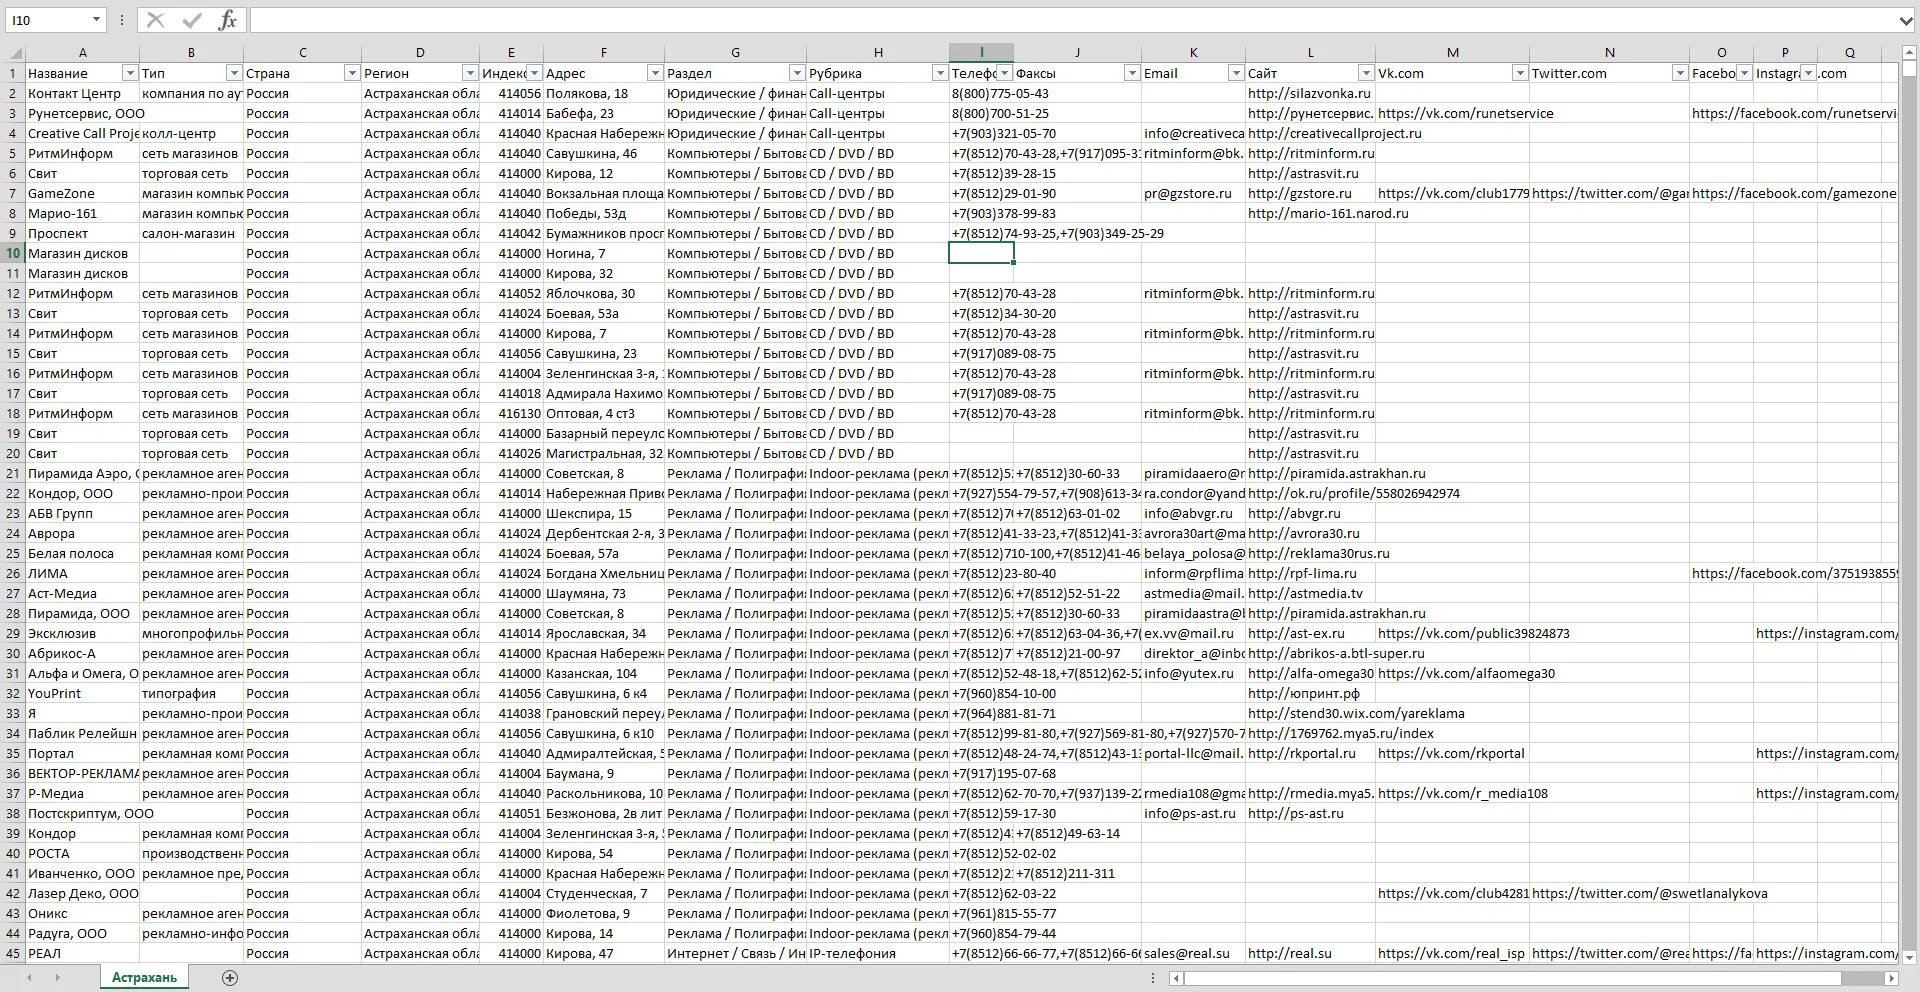Select the Проспект name cell
1920x992 pixels.
click(x=82, y=233)
